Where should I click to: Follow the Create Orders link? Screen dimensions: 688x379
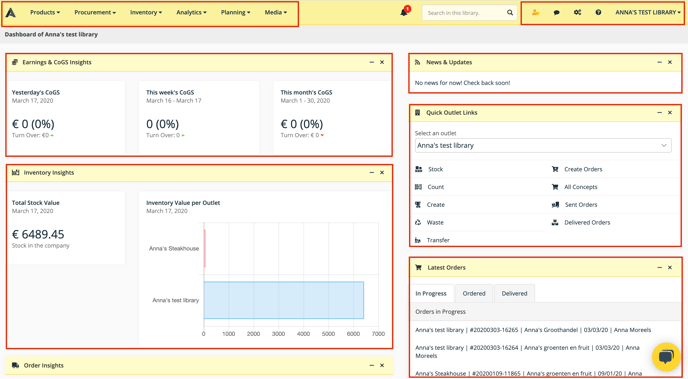(x=583, y=169)
